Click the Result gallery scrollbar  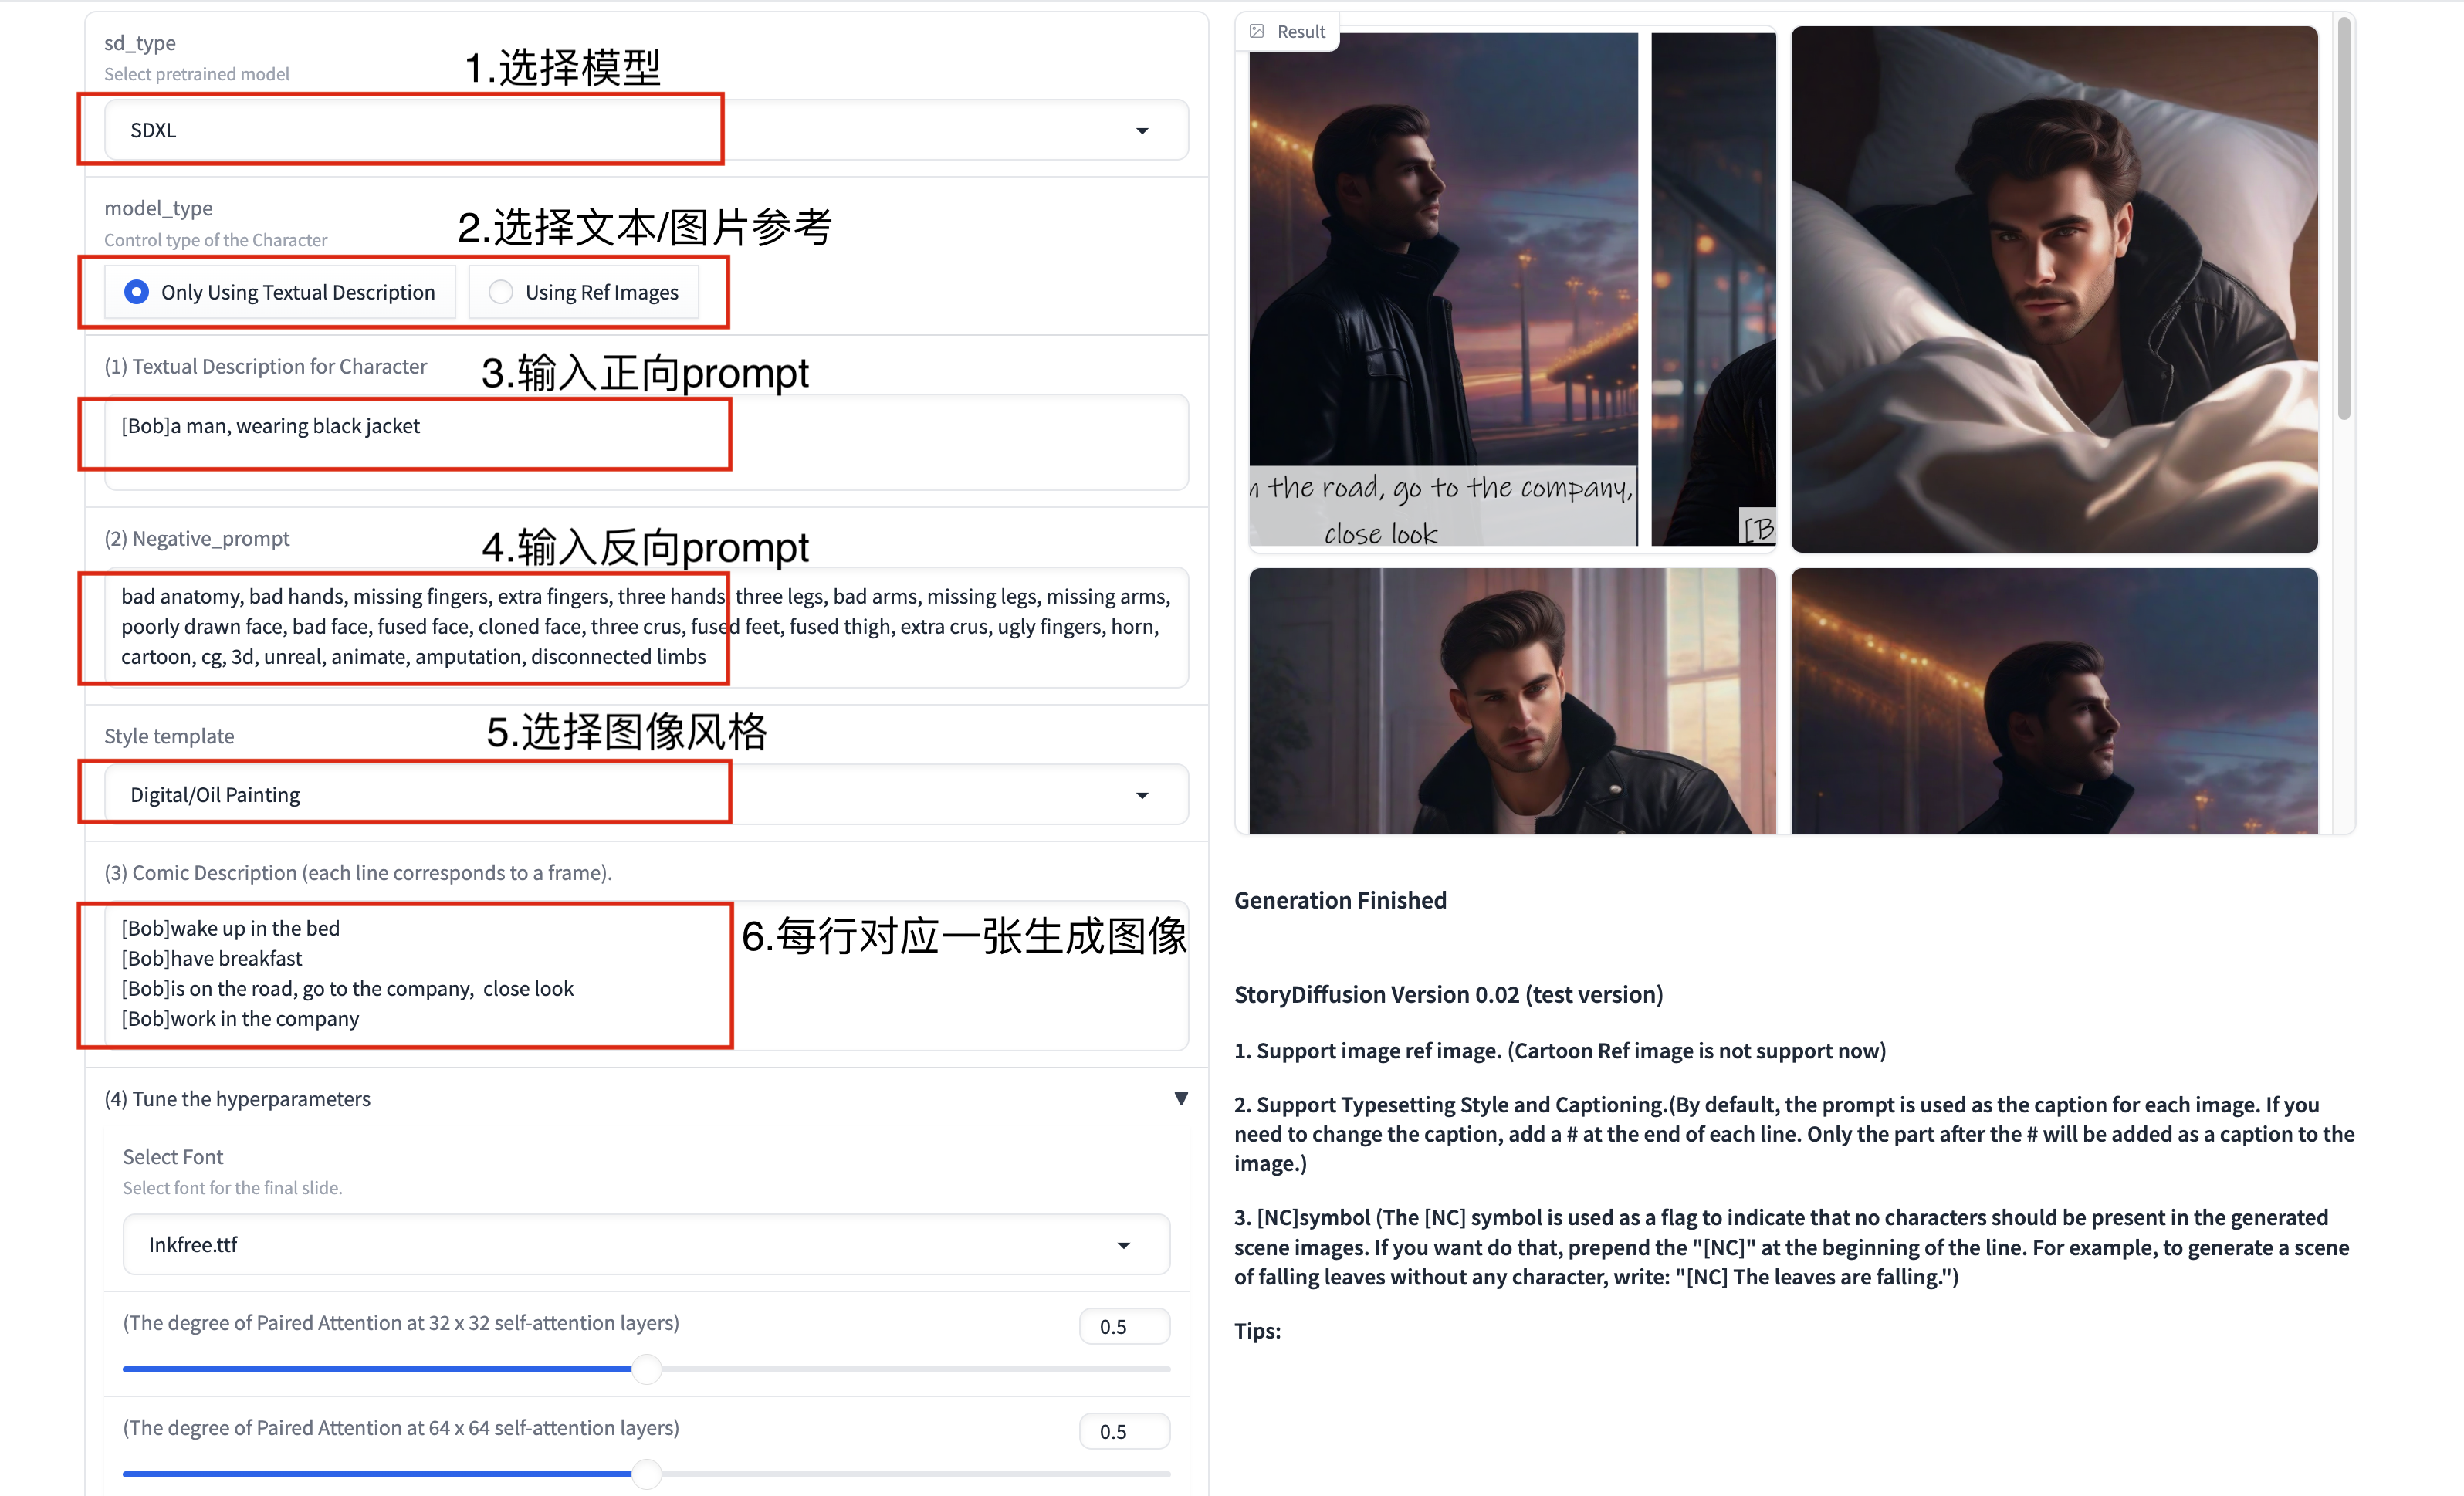[x=2343, y=220]
